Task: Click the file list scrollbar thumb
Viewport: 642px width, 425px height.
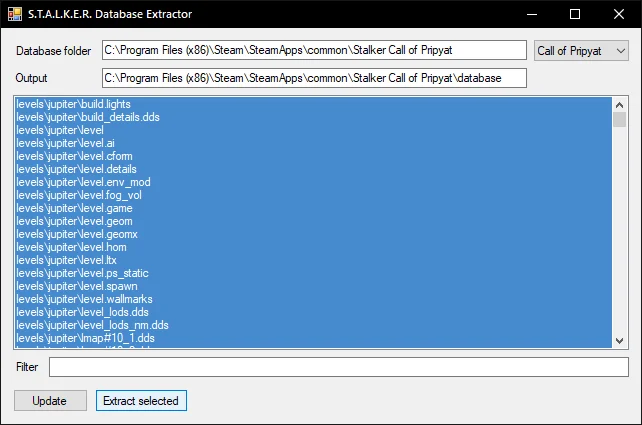Action: coord(619,119)
